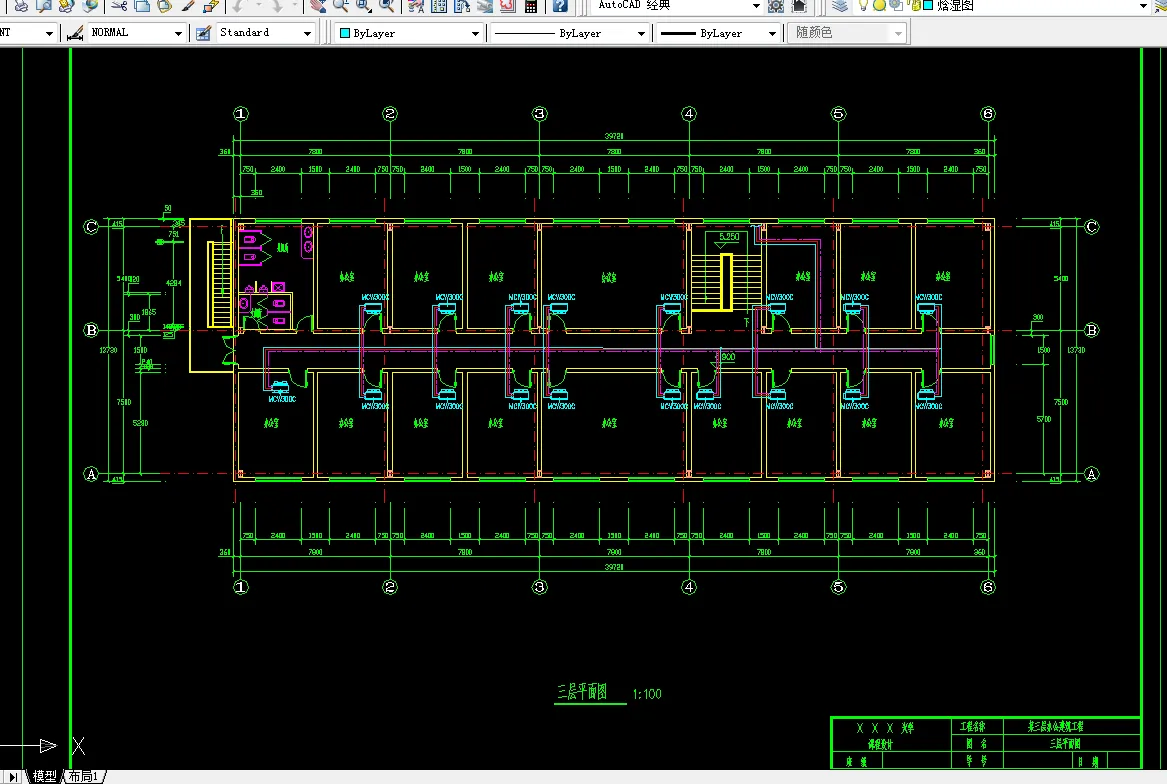1167x784 pixels.
Task: Toggle the layer freeze sun icon
Action: click(x=879, y=5)
